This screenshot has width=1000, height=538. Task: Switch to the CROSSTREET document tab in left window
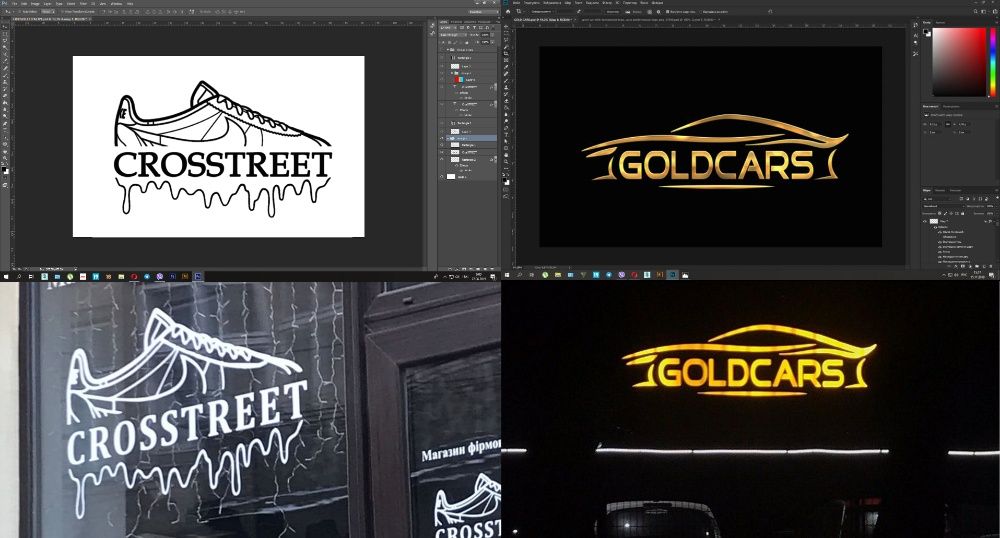coord(50,20)
